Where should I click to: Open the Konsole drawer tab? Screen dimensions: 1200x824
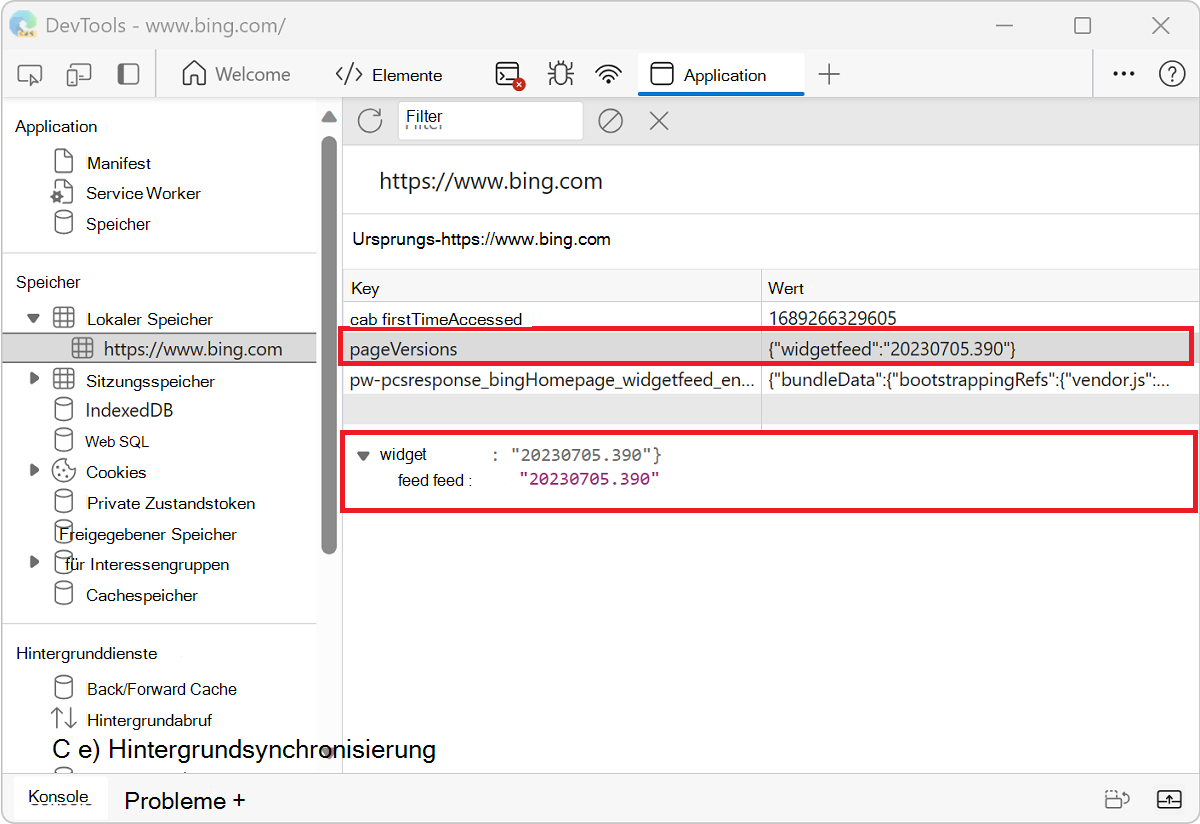pos(58,797)
